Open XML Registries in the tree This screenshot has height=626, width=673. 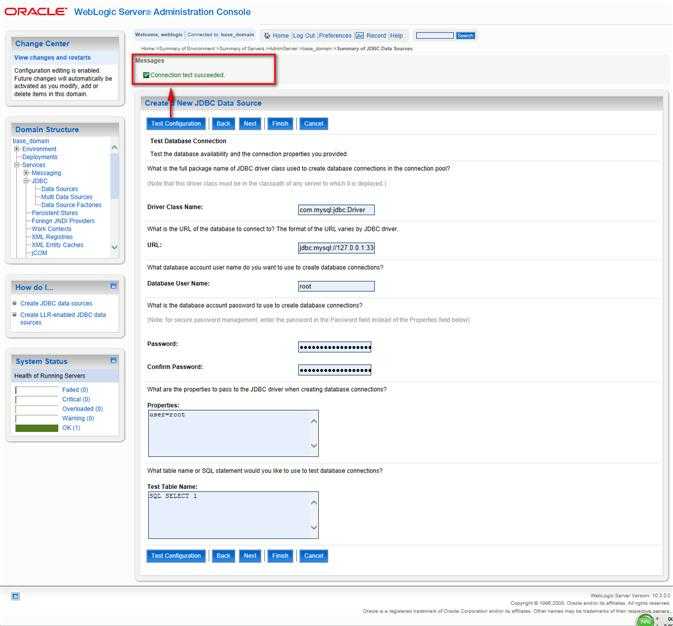[x=52, y=237]
